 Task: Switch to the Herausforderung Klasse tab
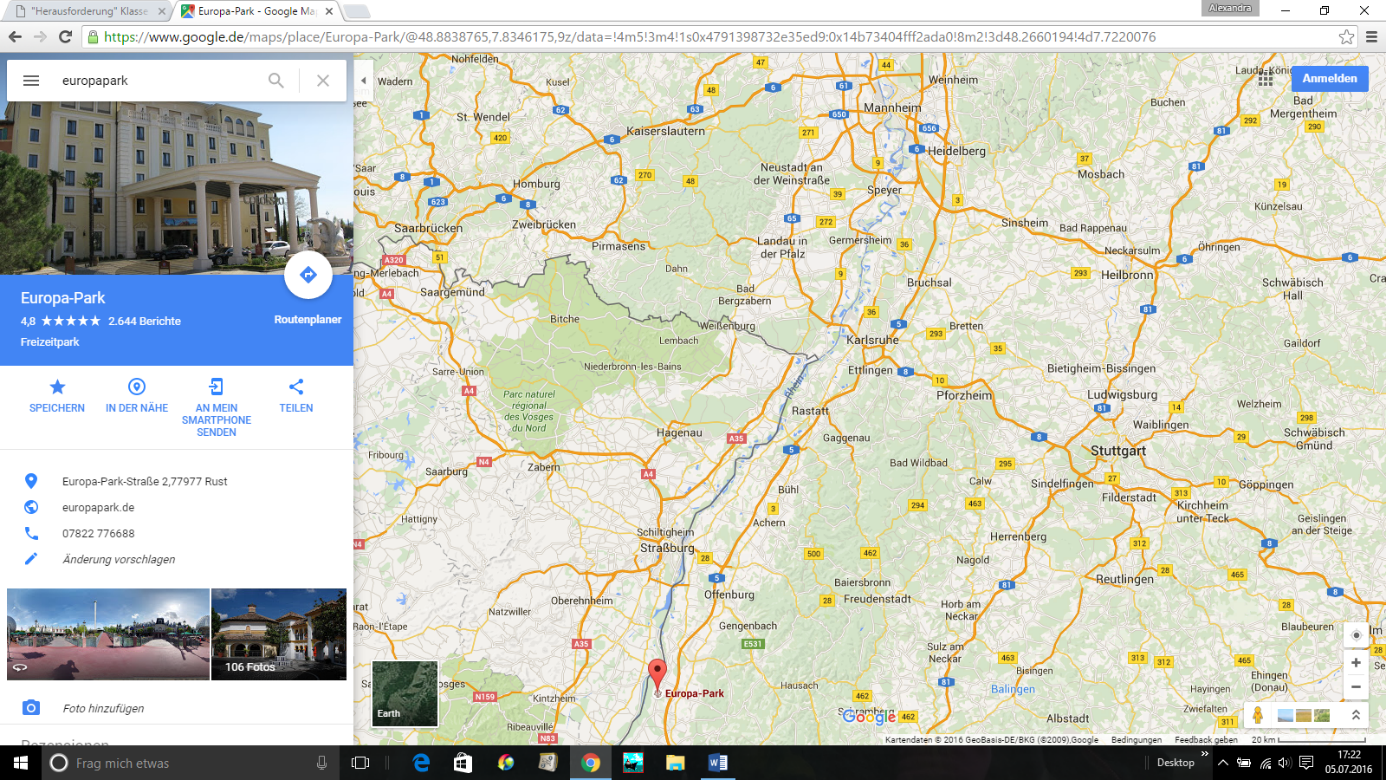[x=89, y=11]
